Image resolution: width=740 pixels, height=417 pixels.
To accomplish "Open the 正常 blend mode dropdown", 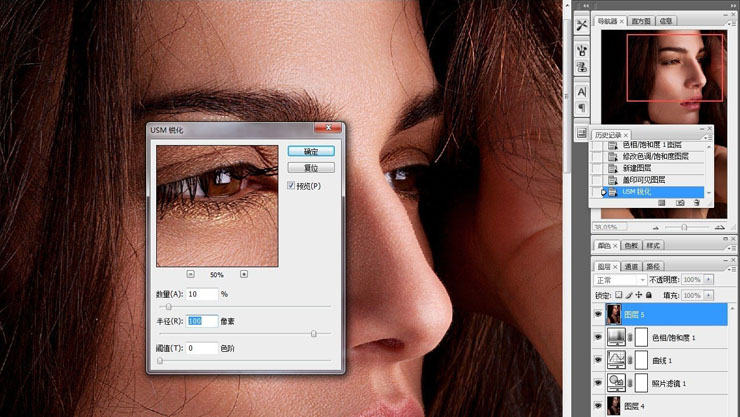I will (620, 280).
